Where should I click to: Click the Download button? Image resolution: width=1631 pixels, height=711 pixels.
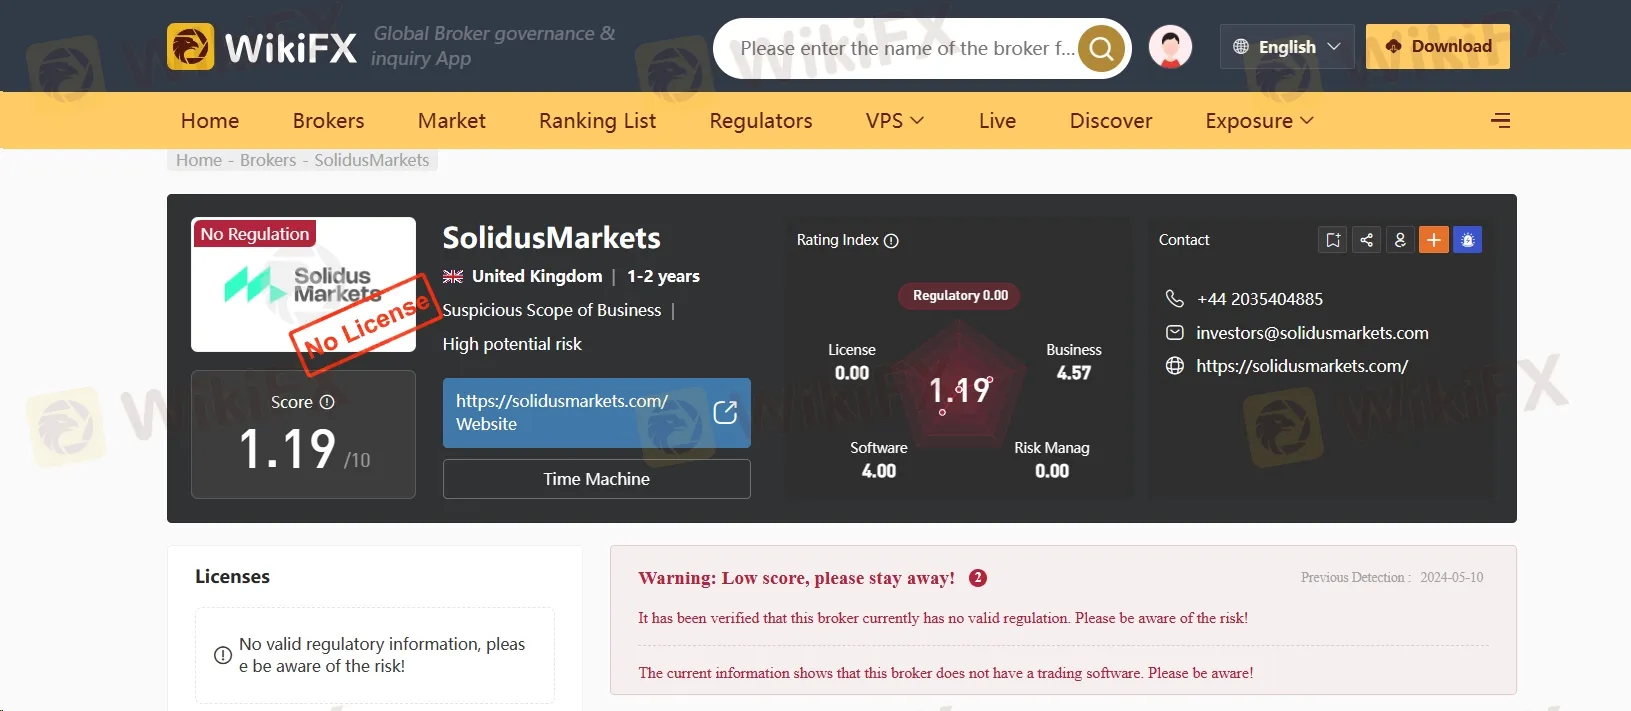1437,47
